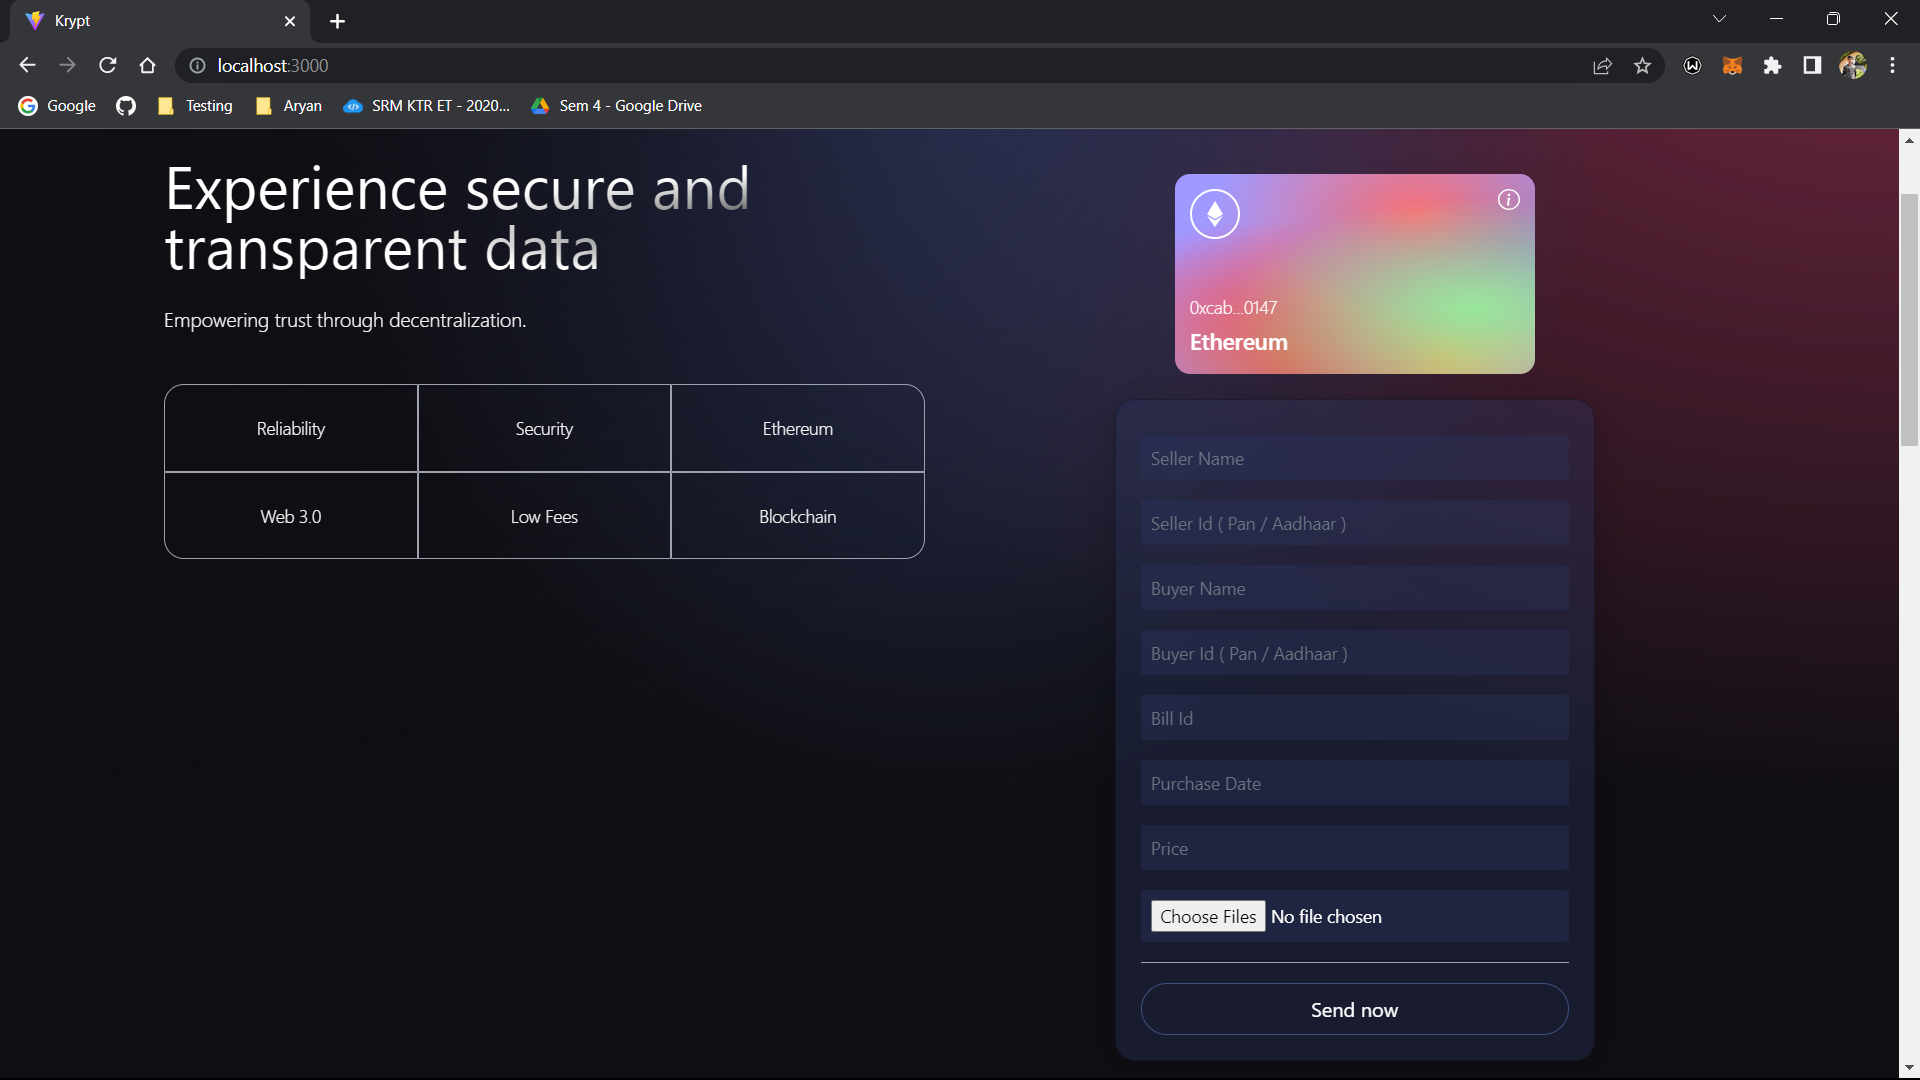Open a new browser tab

(337, 21)
